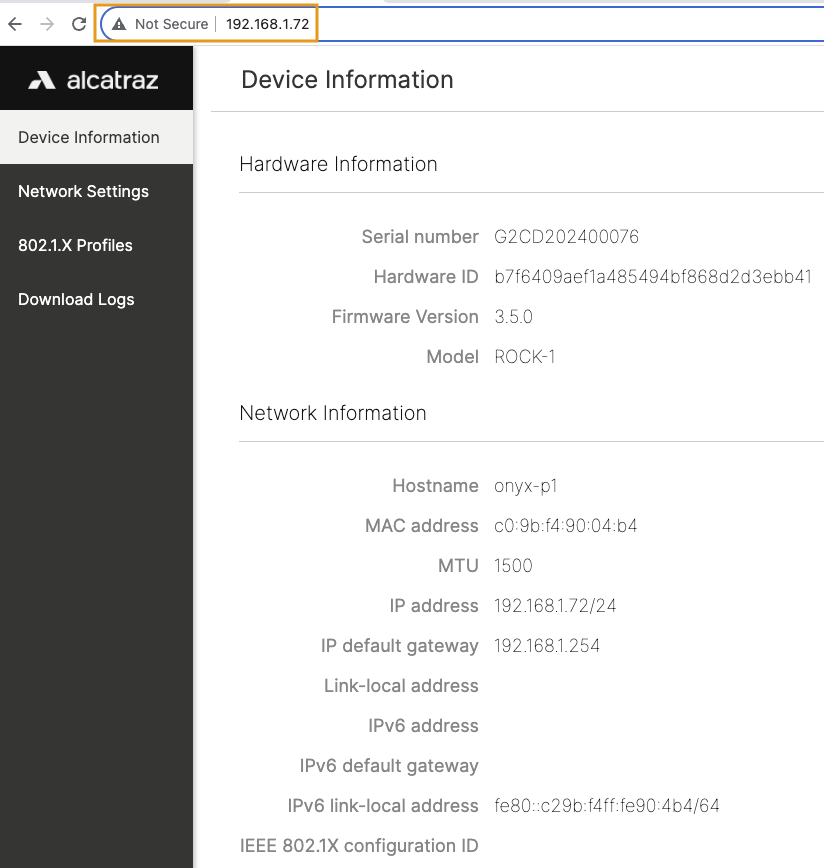Click the Hardware Information heading
The image size is (824, 868).
[x=338, y=163]
